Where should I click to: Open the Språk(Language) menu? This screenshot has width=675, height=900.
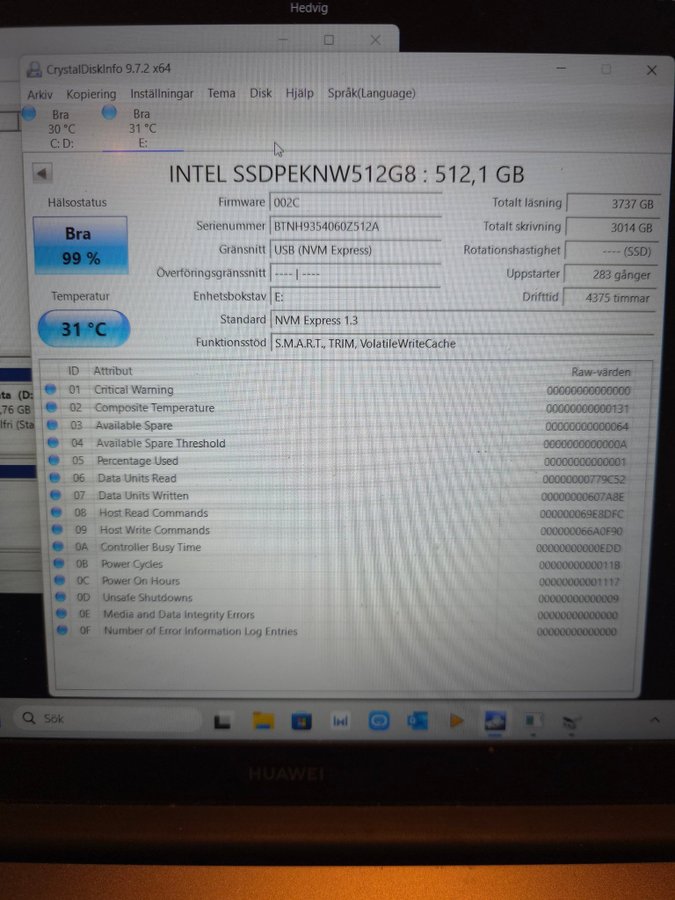click(371, 93)
